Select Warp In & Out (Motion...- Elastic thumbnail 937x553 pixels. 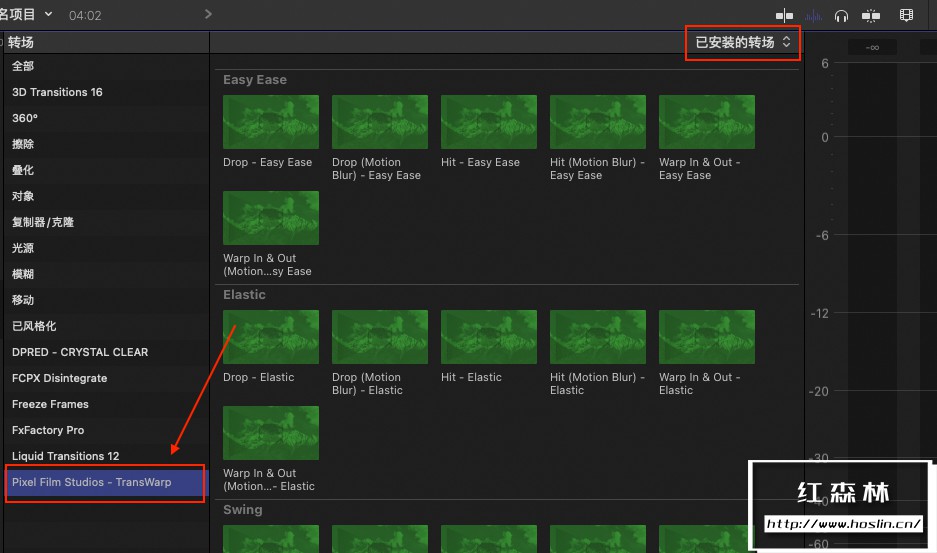(271, 433)
